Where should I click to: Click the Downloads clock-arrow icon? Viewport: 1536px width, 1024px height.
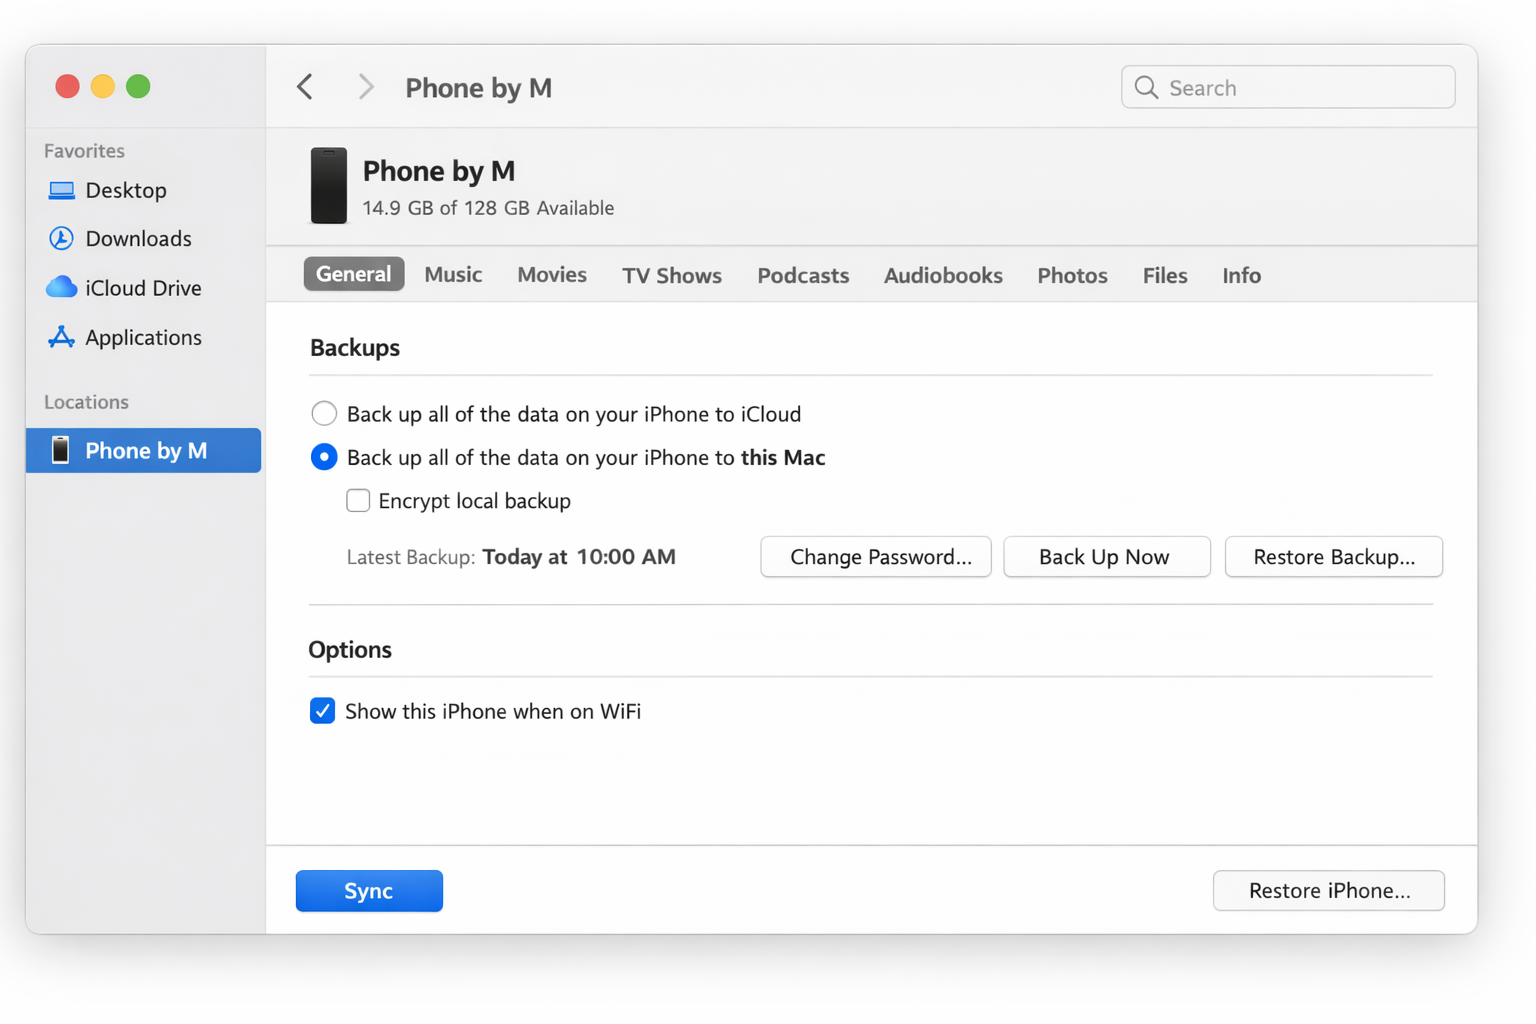click(x=61, y=238)
